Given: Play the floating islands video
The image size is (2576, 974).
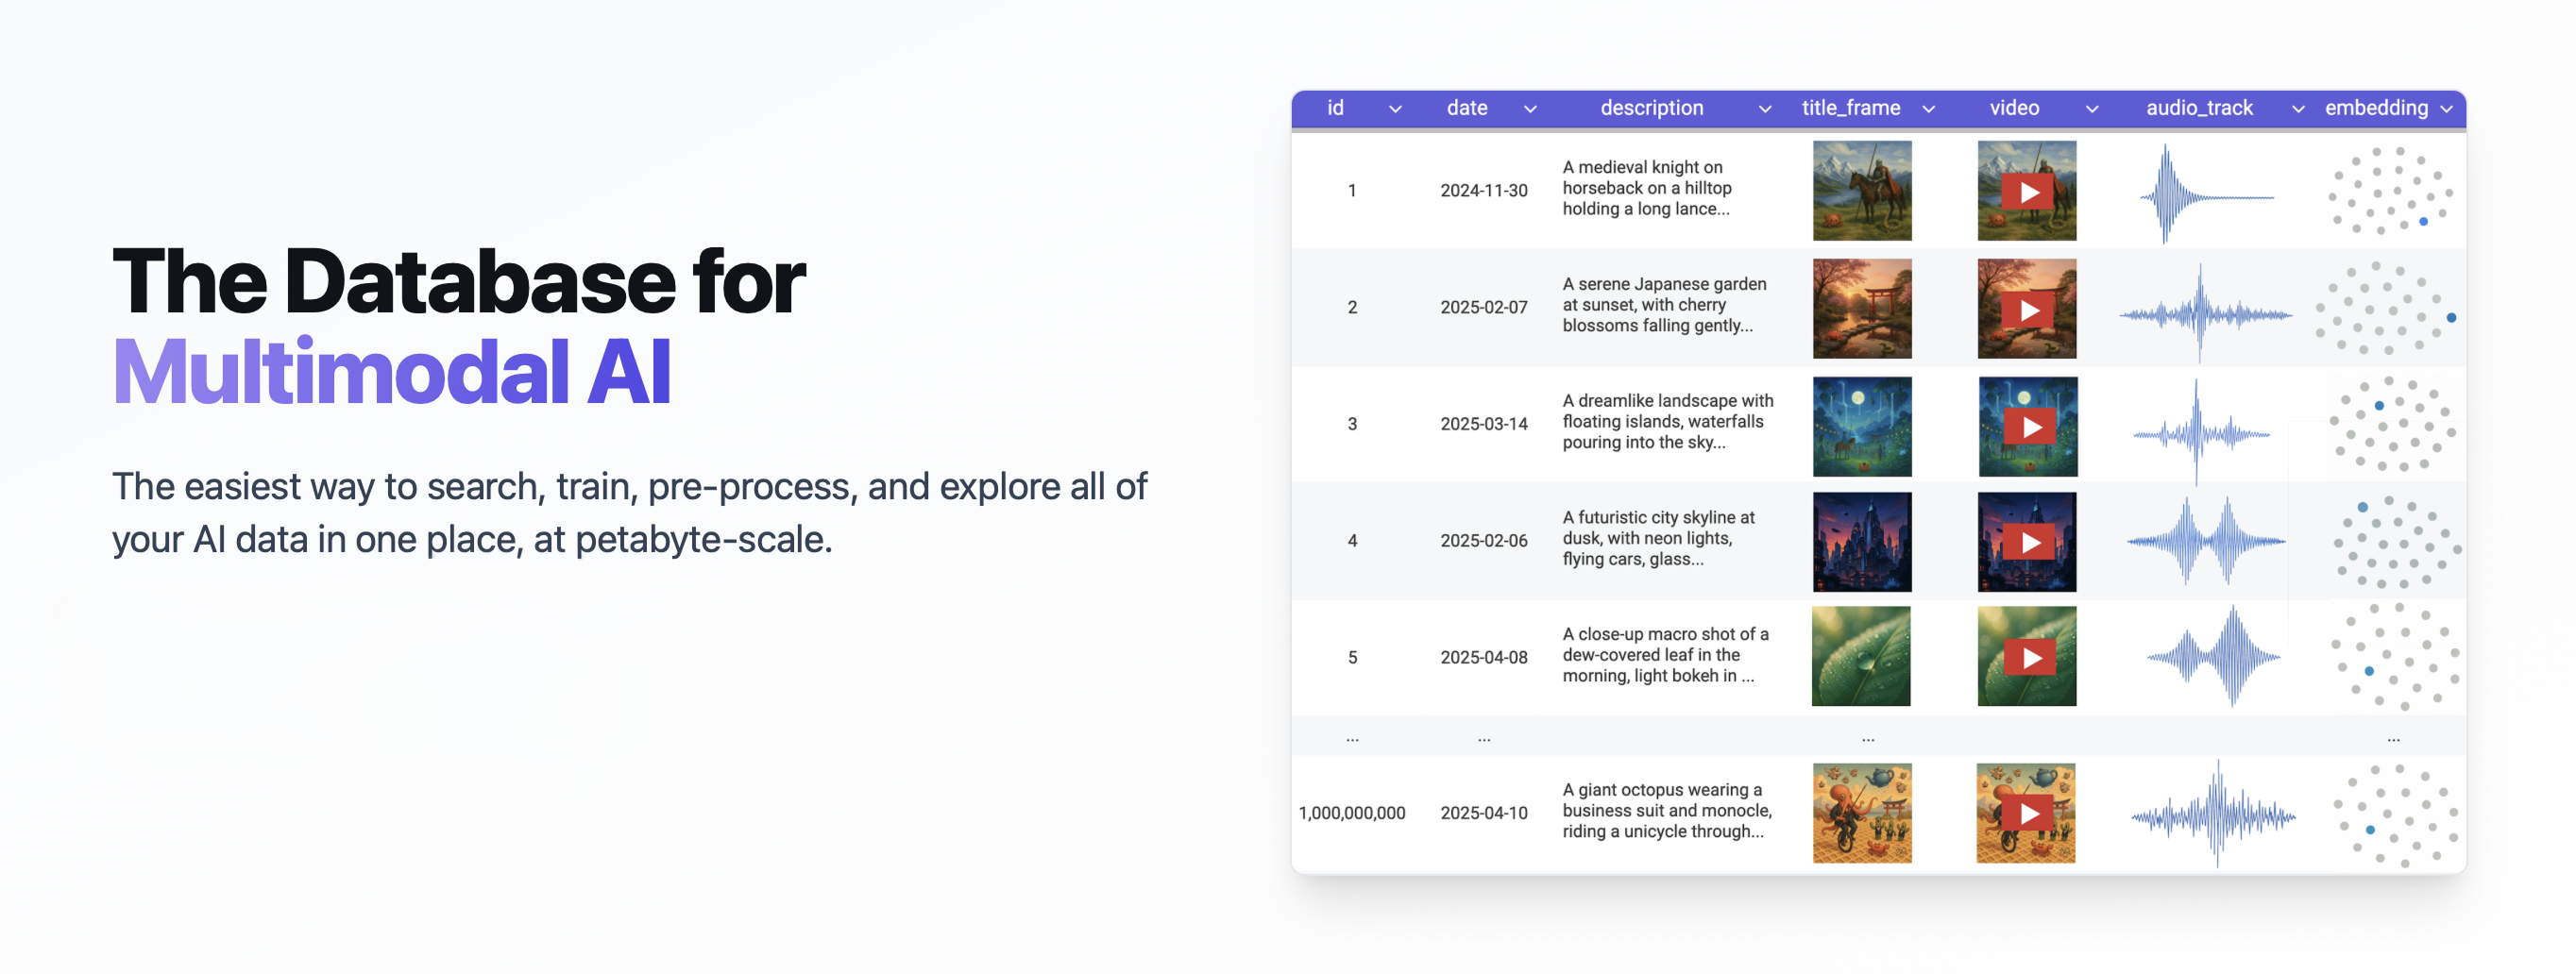Looking at the screenshot, I should (x=2027, y=426).
